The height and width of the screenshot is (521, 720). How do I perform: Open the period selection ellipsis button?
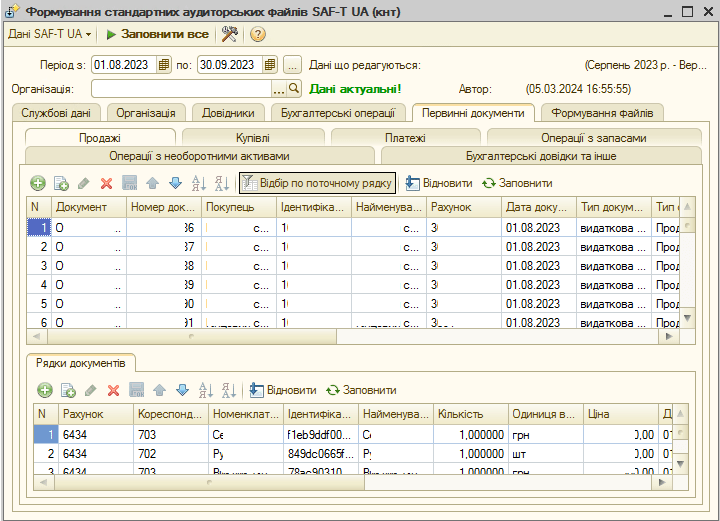point(292,65)
